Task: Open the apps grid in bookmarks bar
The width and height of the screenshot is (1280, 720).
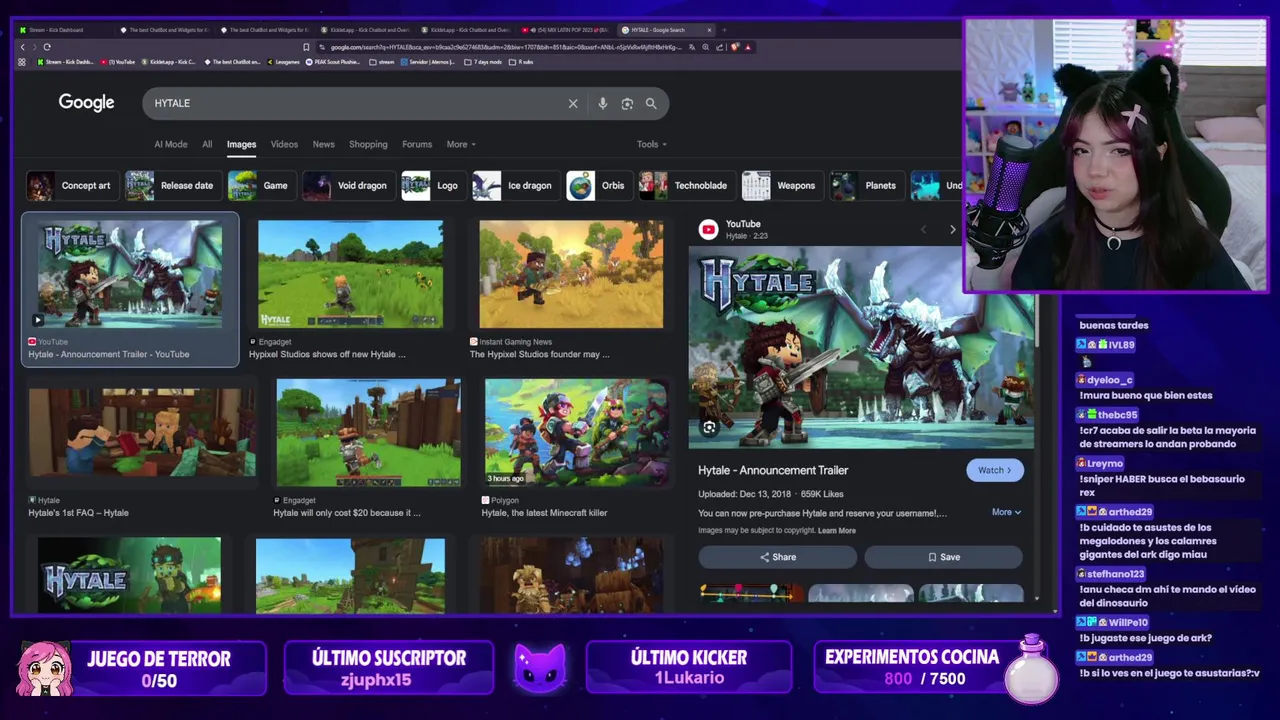Action: coord(22,62)
